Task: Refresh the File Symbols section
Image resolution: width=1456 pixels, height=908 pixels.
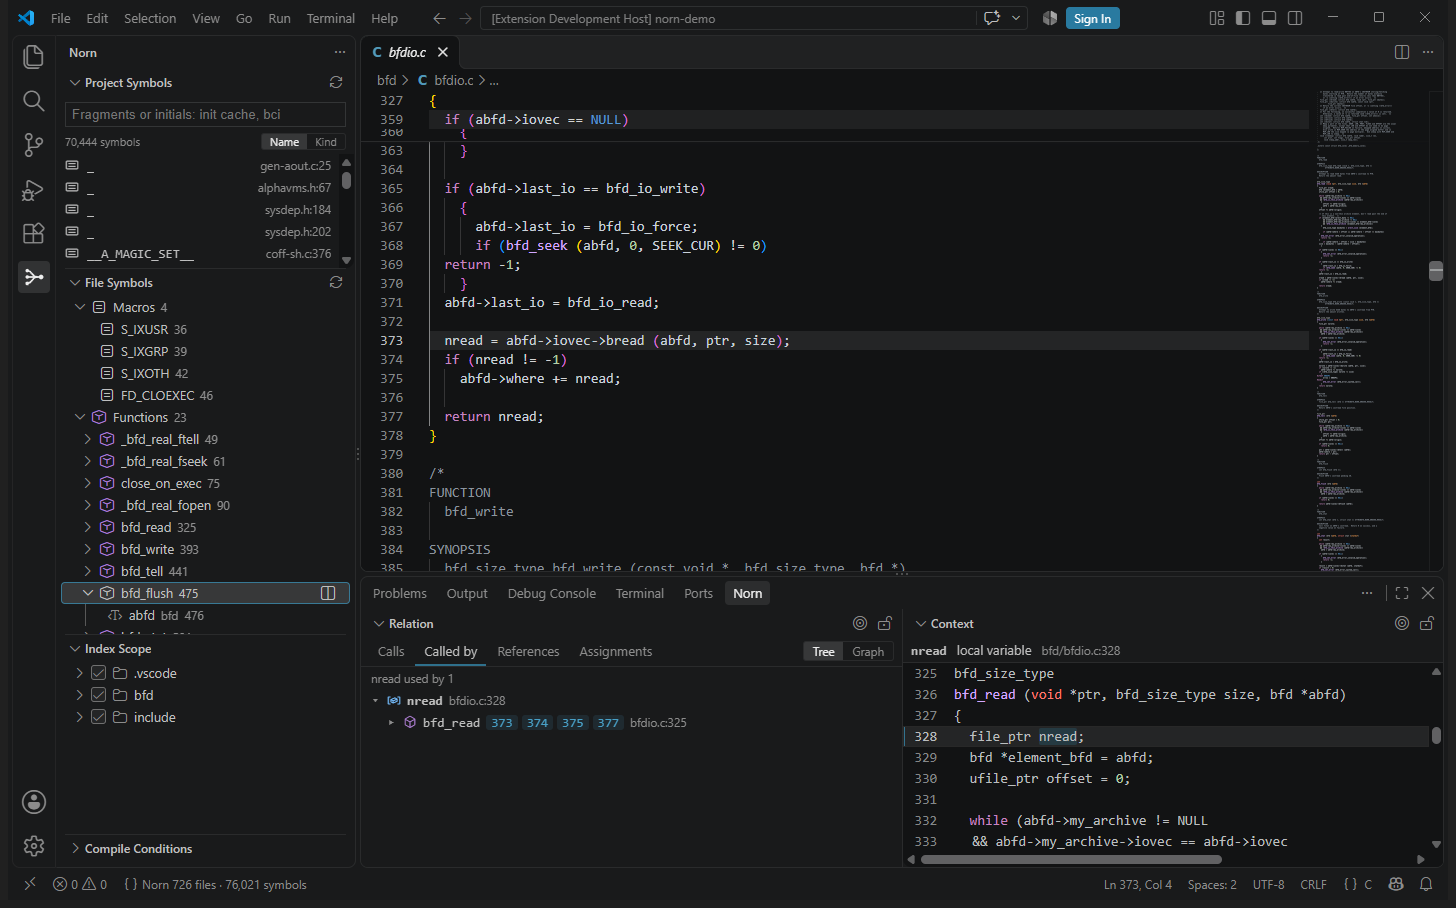Action: tap(336, 282)
